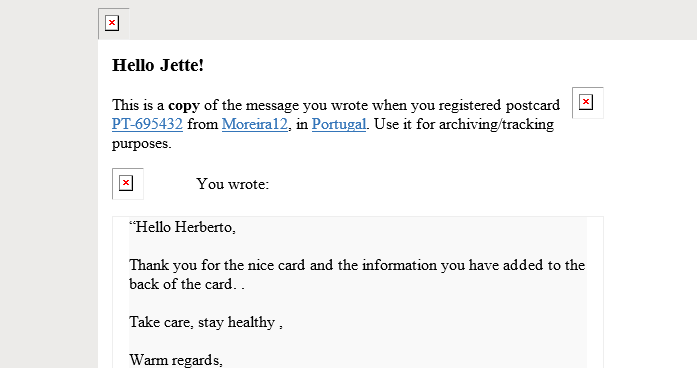Click the "Take care, stay healthy" line

coord(206,322)
